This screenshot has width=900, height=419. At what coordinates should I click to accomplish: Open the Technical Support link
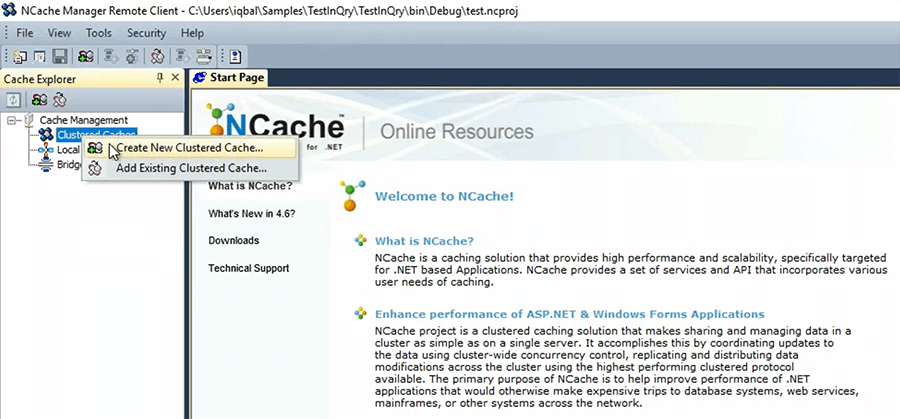click(249, 268)
